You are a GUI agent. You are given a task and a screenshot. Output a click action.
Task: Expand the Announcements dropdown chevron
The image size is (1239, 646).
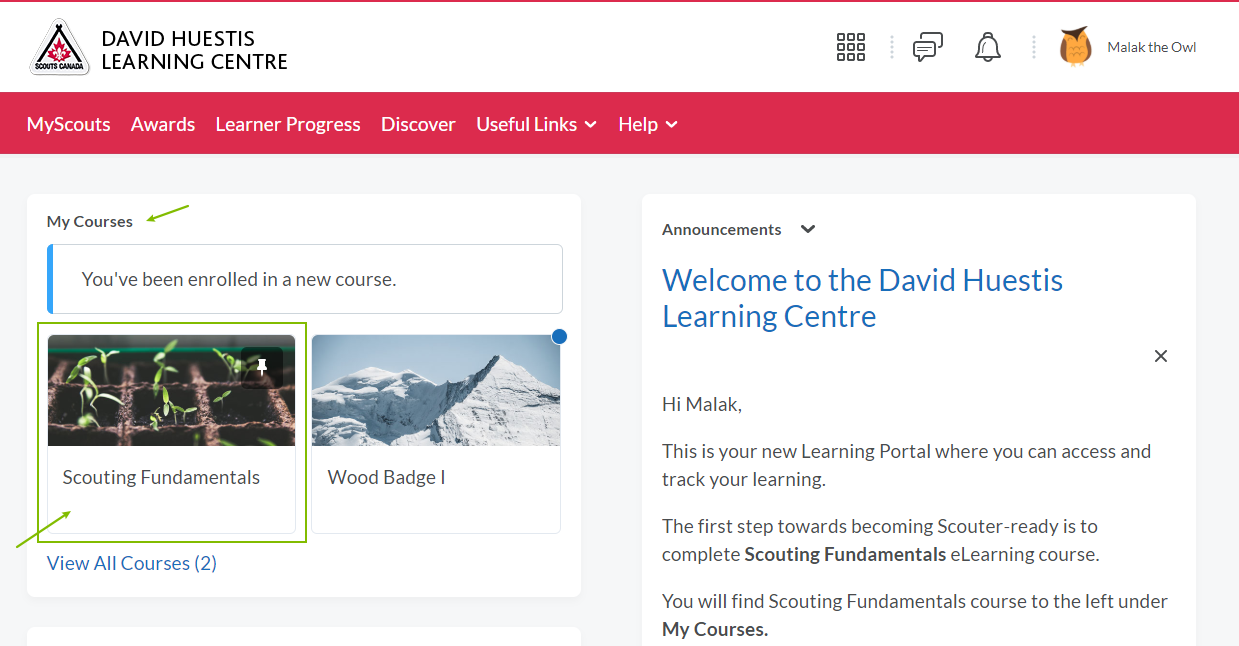pyautogui.click(x=808, y=229)
